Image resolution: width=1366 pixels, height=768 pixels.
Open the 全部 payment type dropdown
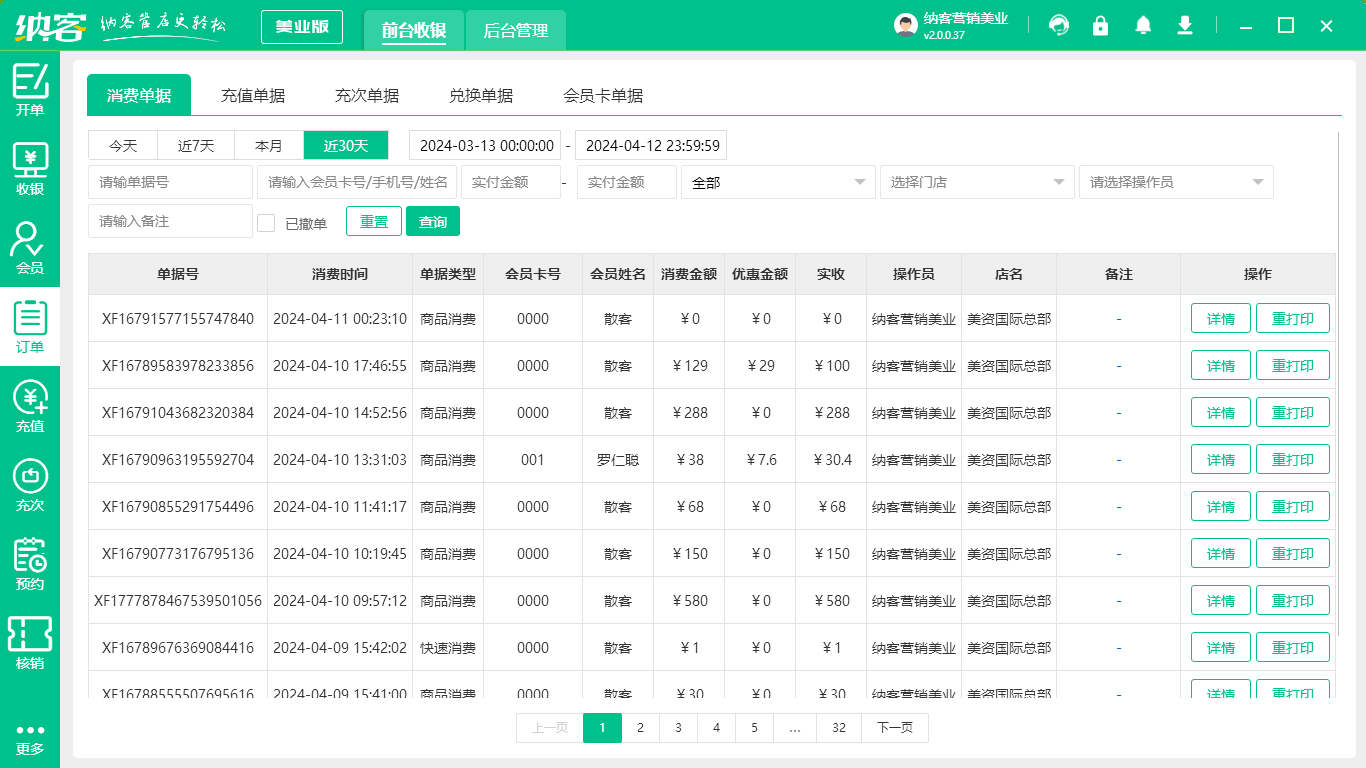[x=778, y=182]
